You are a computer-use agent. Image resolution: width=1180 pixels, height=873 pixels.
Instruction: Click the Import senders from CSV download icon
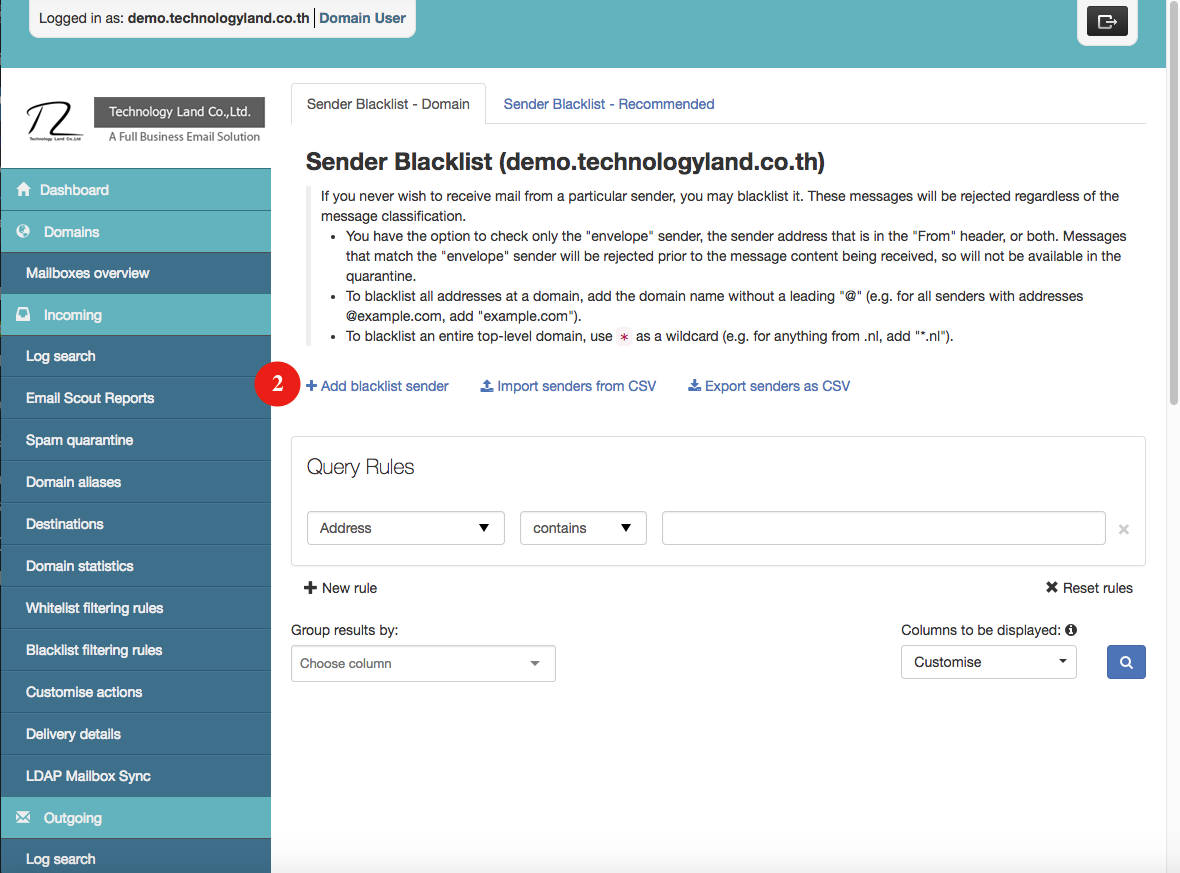click(487, 385)
